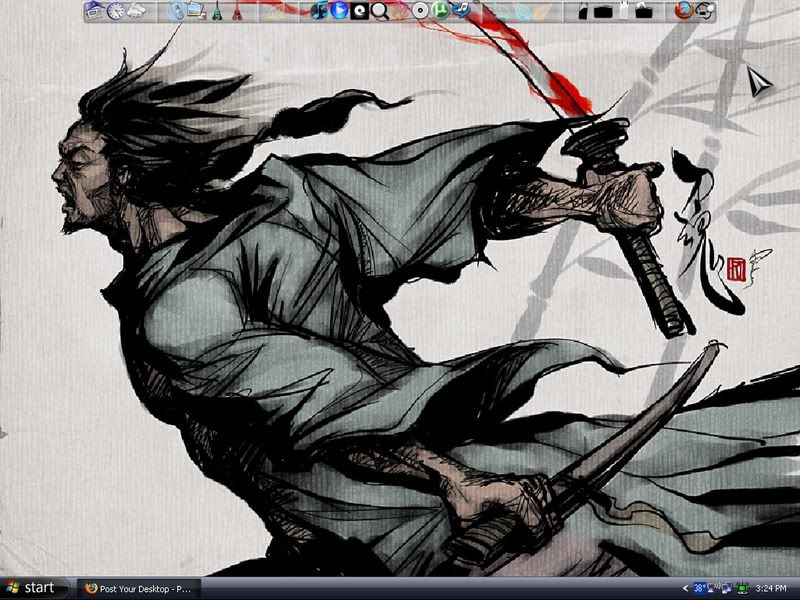Launch the red figure dock icon
The image size is (800, 600).
[237, 11]
